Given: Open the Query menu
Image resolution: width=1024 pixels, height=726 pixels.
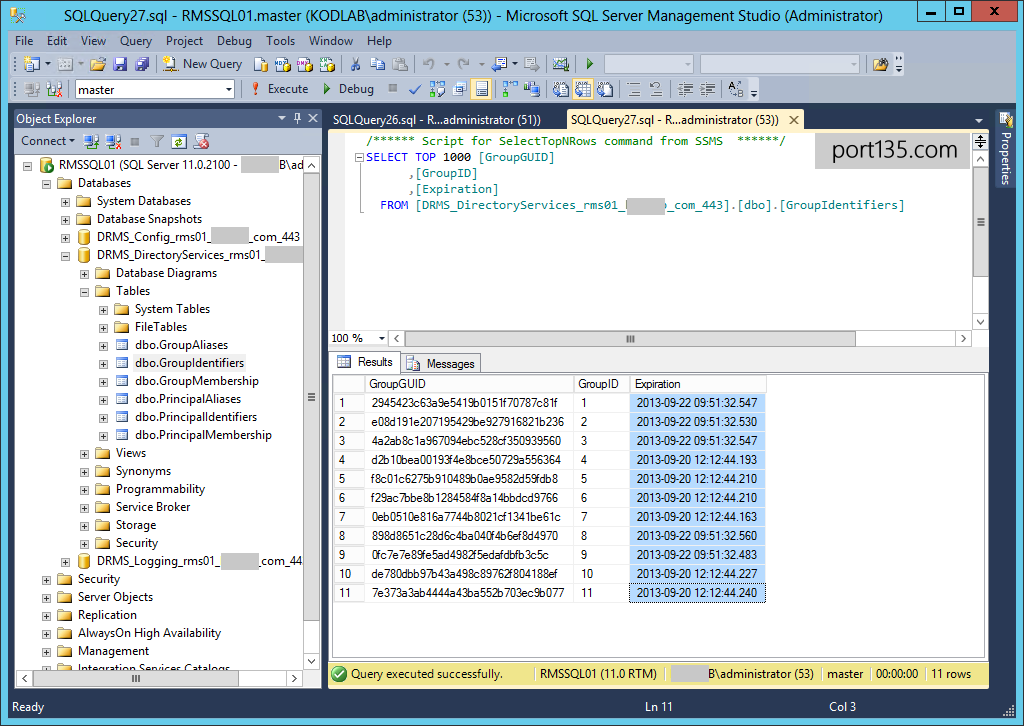Looking at the screenshot, I should (136, 41).
